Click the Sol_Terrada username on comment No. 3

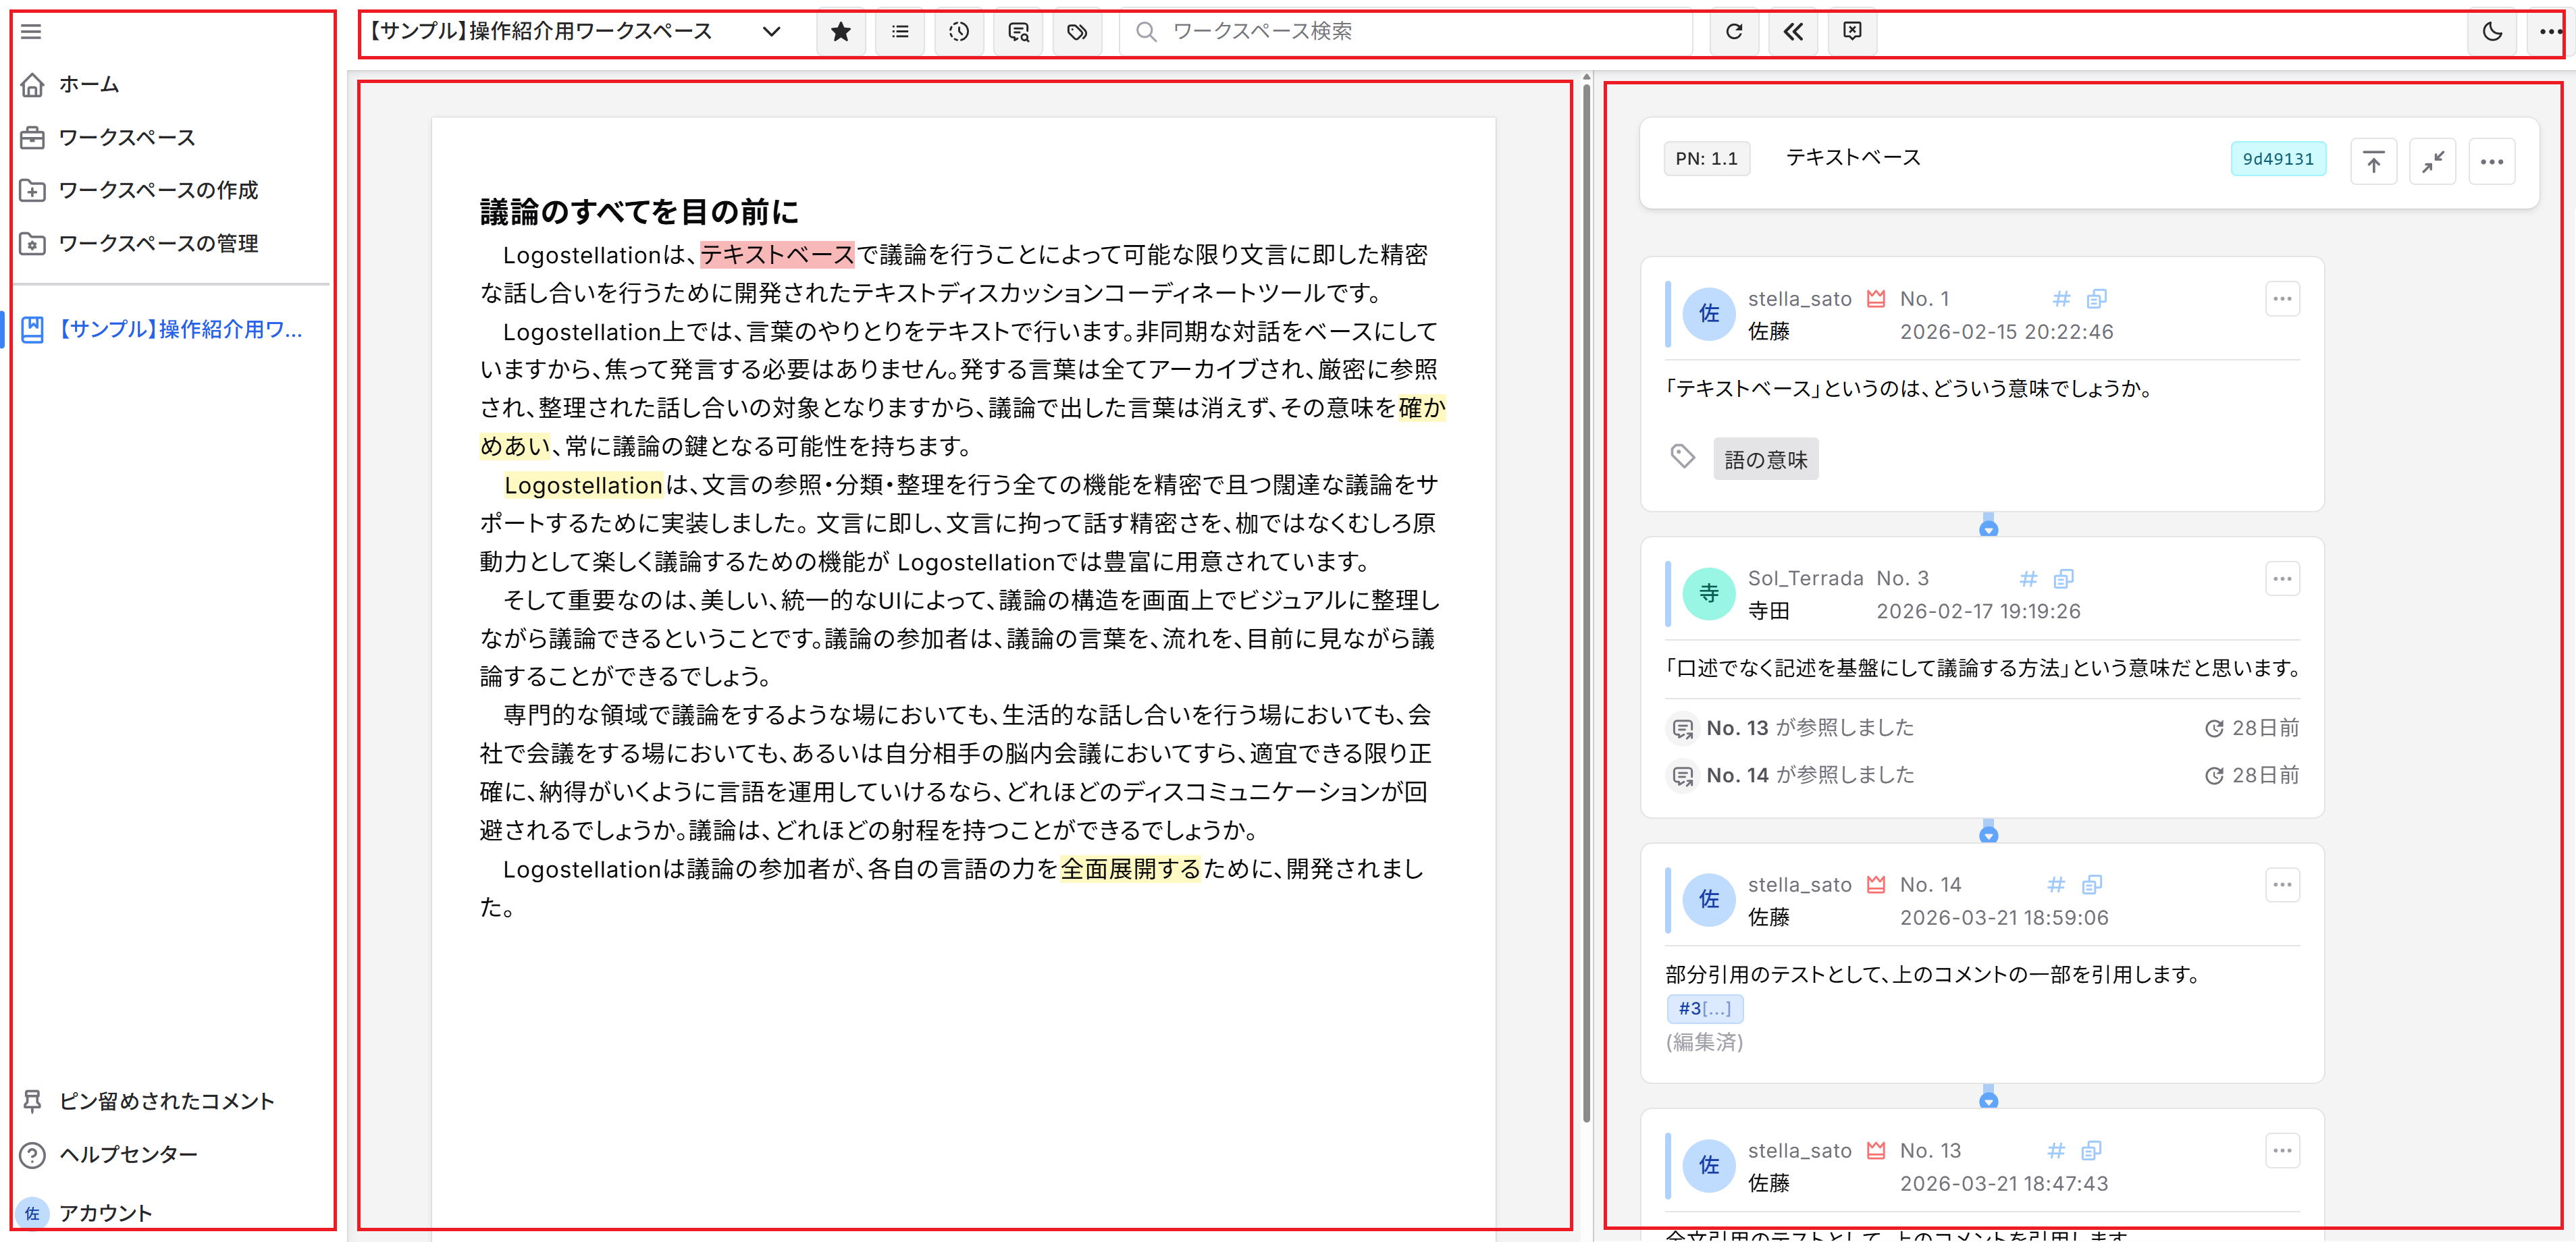coord(1805,579)
